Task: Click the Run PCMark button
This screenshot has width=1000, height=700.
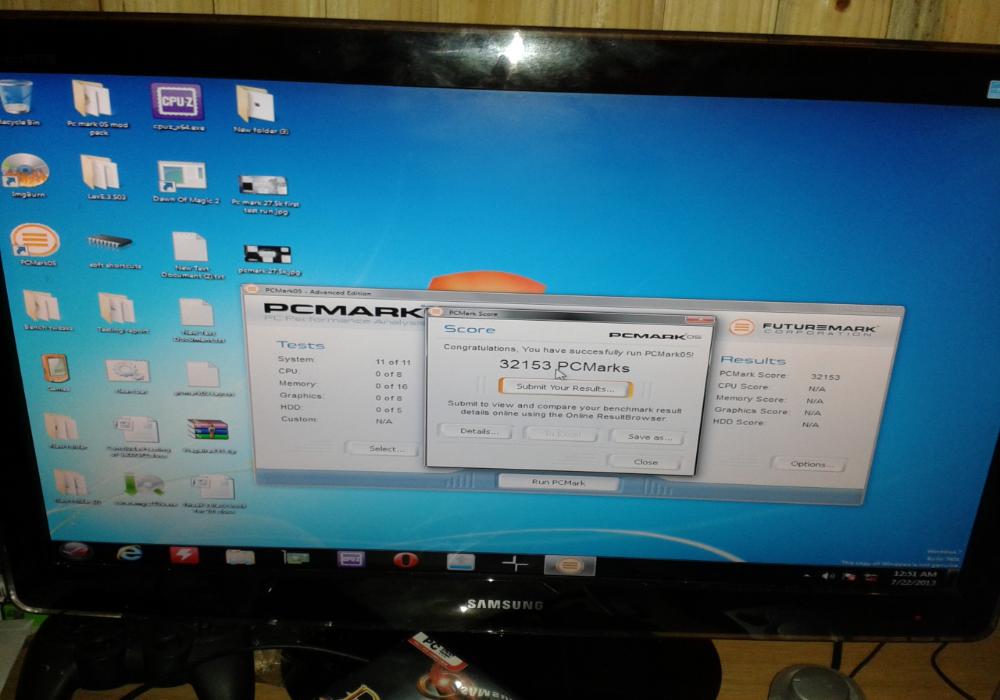Action: (558, 482)
